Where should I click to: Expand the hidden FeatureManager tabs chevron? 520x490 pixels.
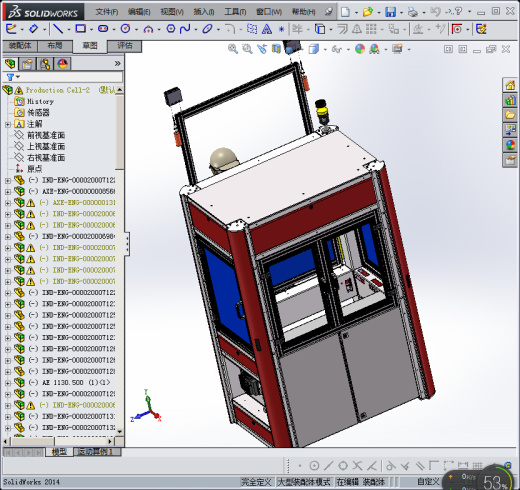117,63
